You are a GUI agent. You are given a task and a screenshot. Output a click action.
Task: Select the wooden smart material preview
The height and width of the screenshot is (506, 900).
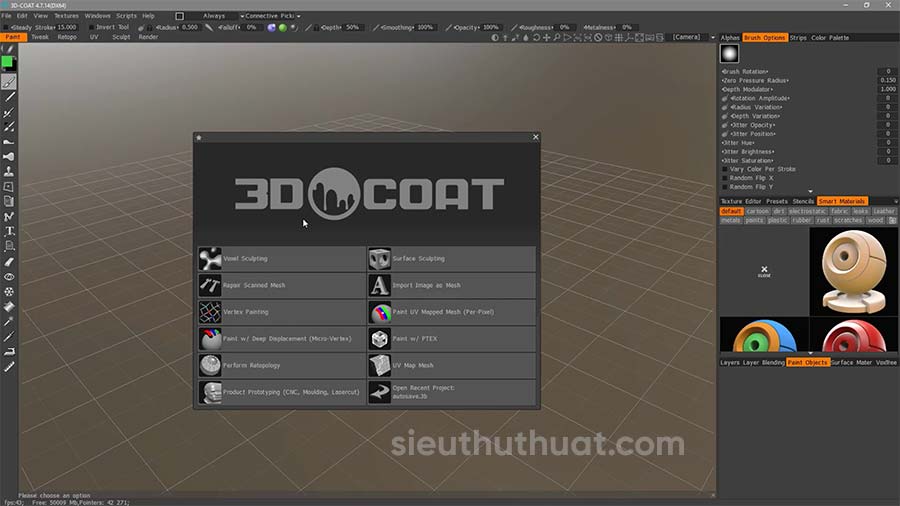(x=854, y=271)
